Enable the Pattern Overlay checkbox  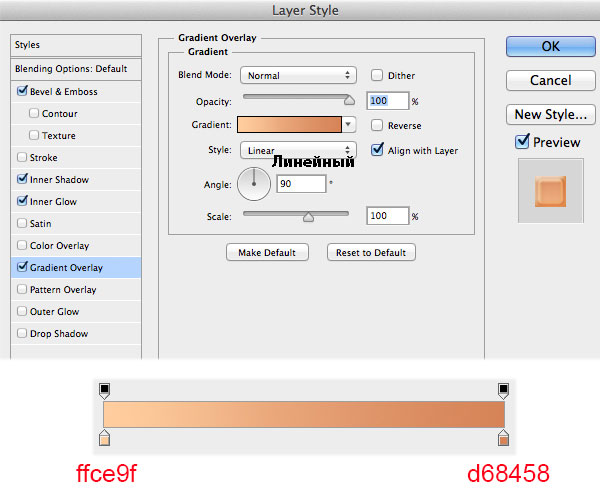click(x=22, y=289)
